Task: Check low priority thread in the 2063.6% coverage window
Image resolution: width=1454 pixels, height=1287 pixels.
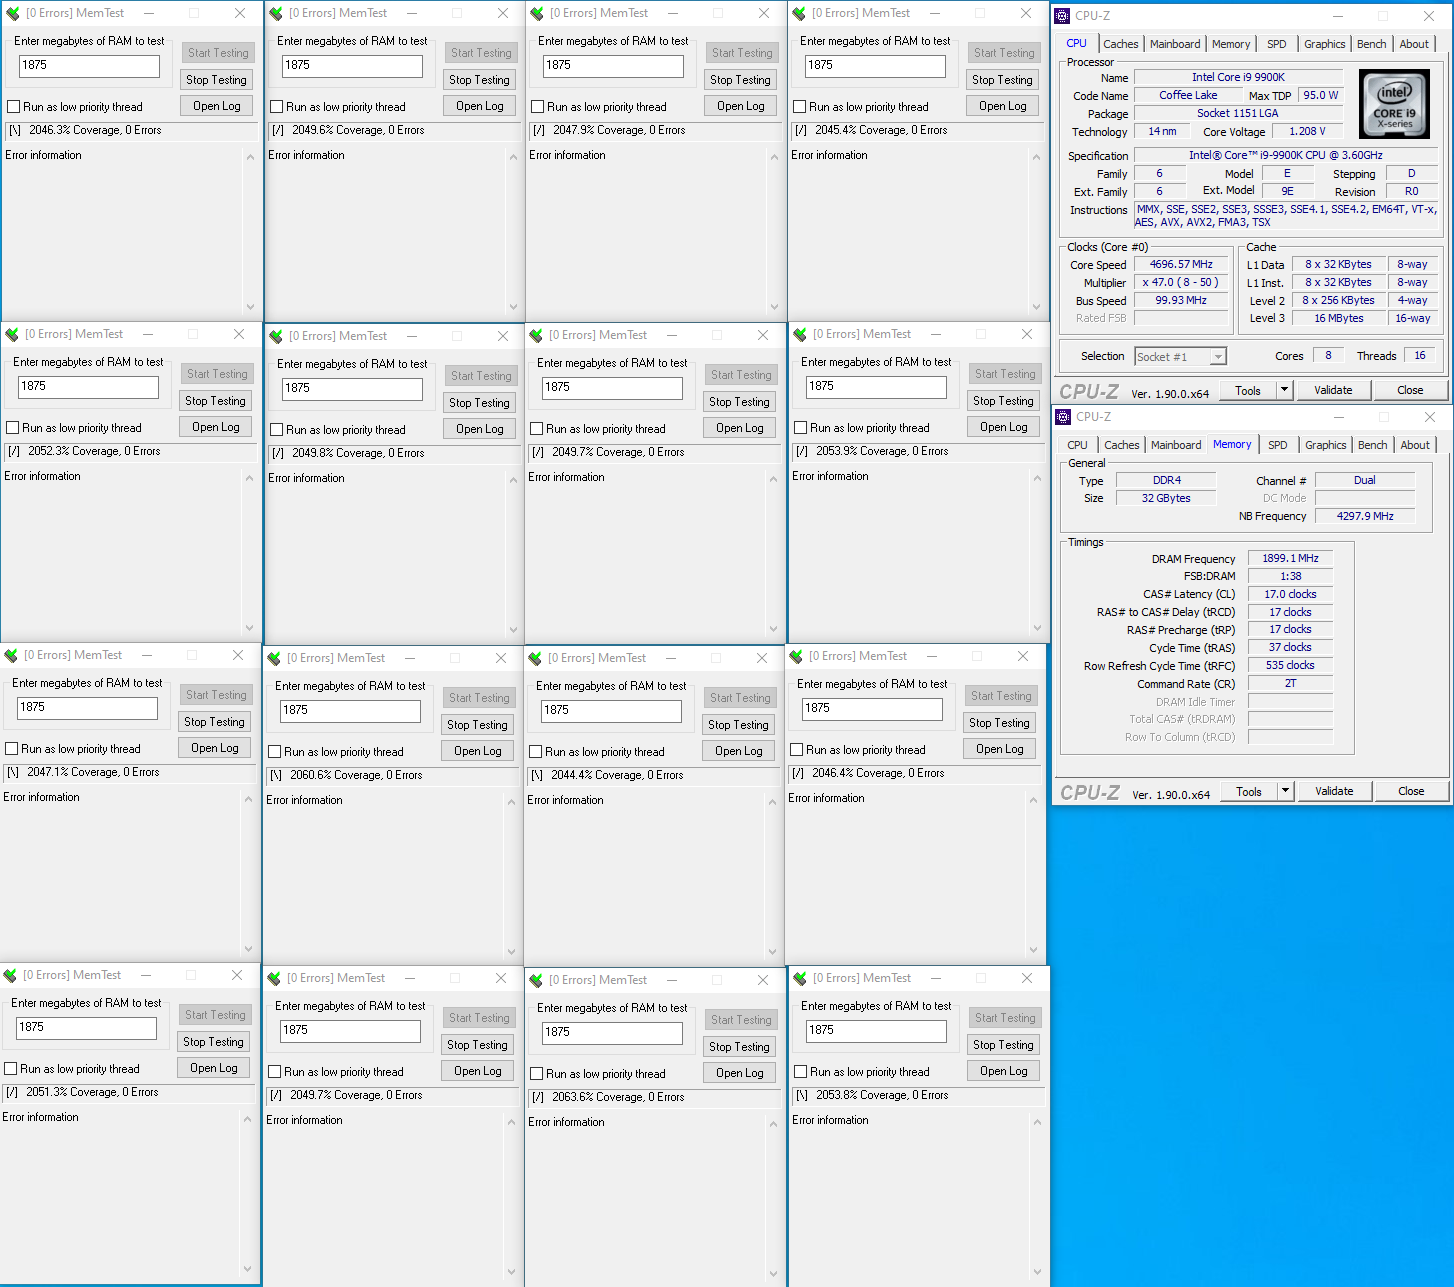Action: (537, 1074)
